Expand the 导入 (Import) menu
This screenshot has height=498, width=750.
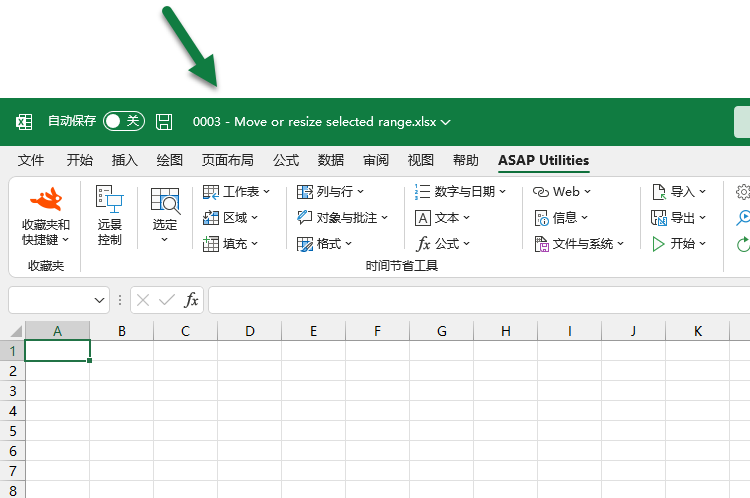[x=679, y=192]
